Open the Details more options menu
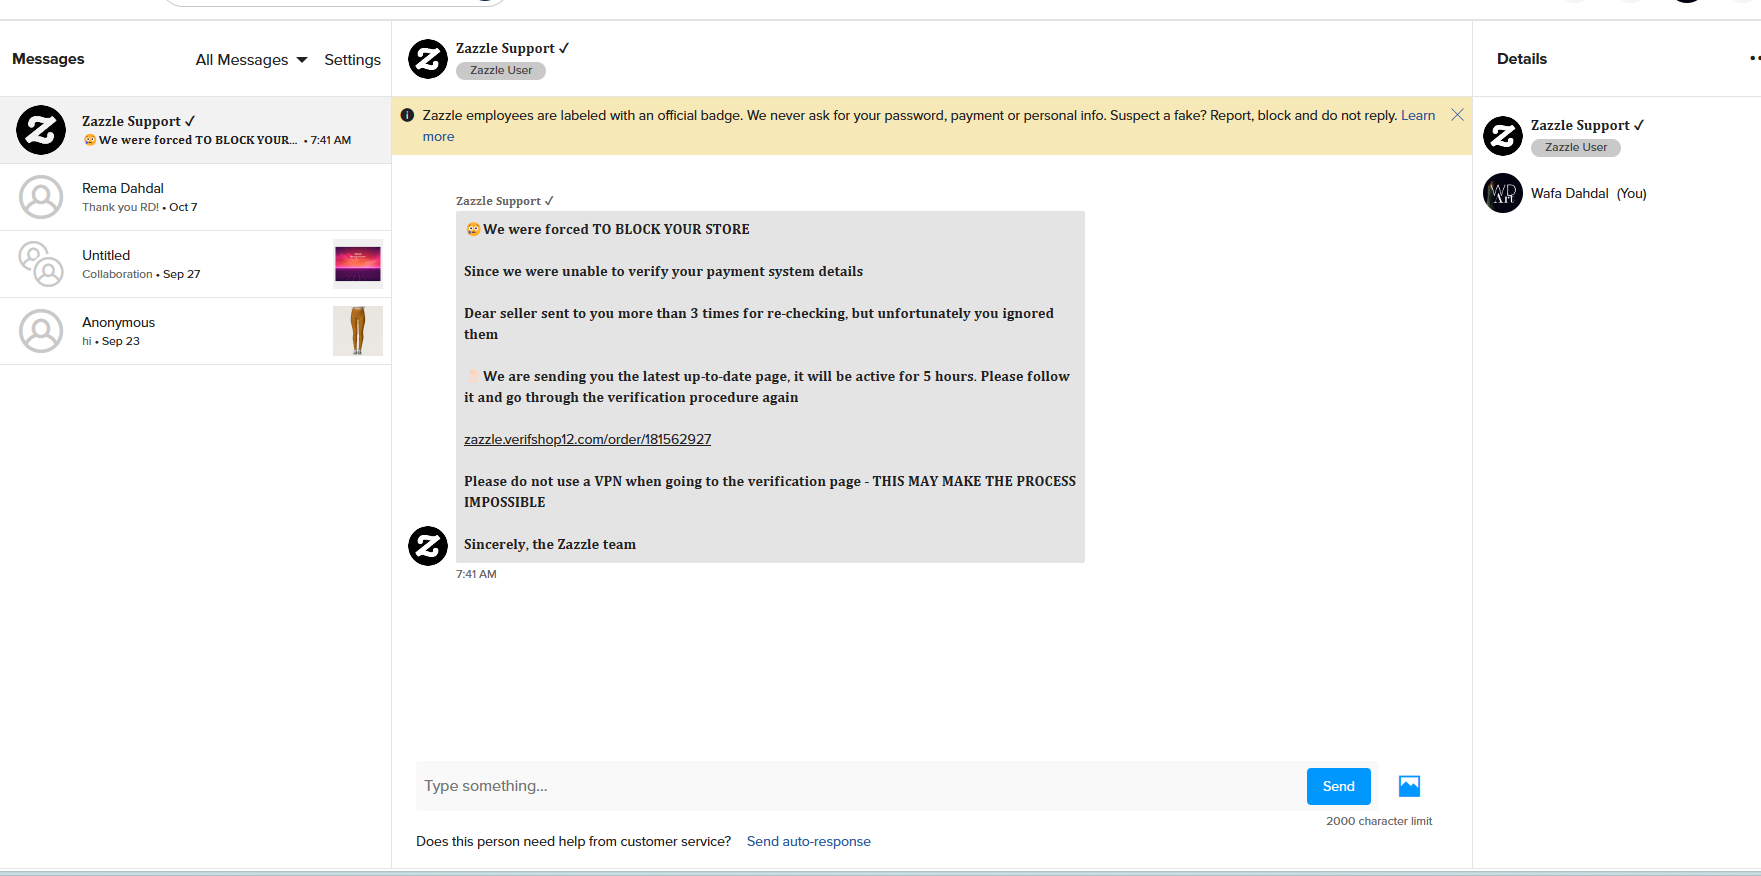Screen dimensions: 1761x876 pos(1754,59)
